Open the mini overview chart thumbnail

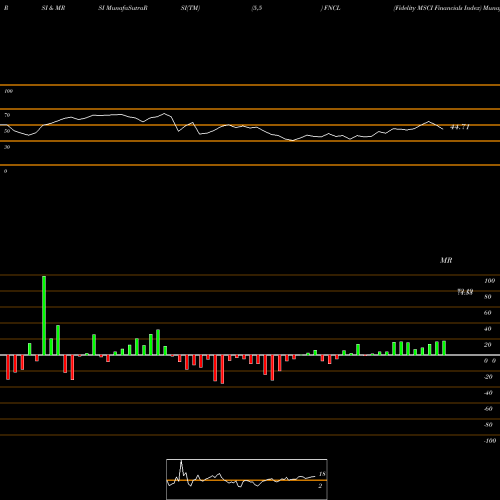(x=247, y=479)
